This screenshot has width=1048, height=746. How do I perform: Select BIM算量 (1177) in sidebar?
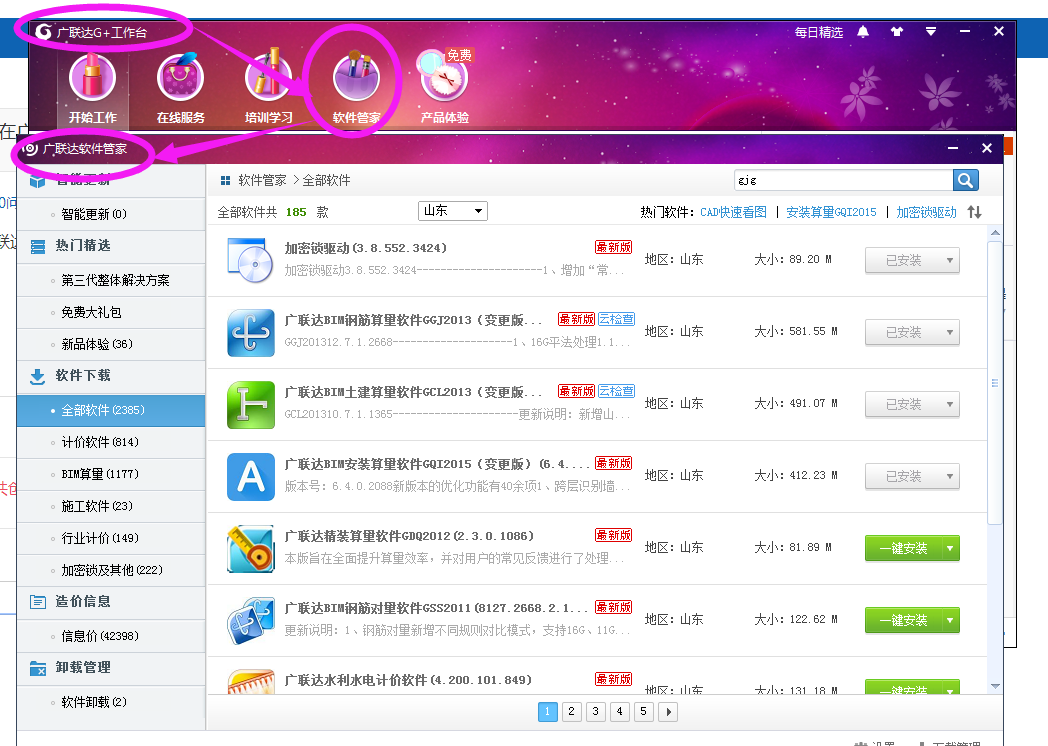pyautogui.click(x=111, y=475)
